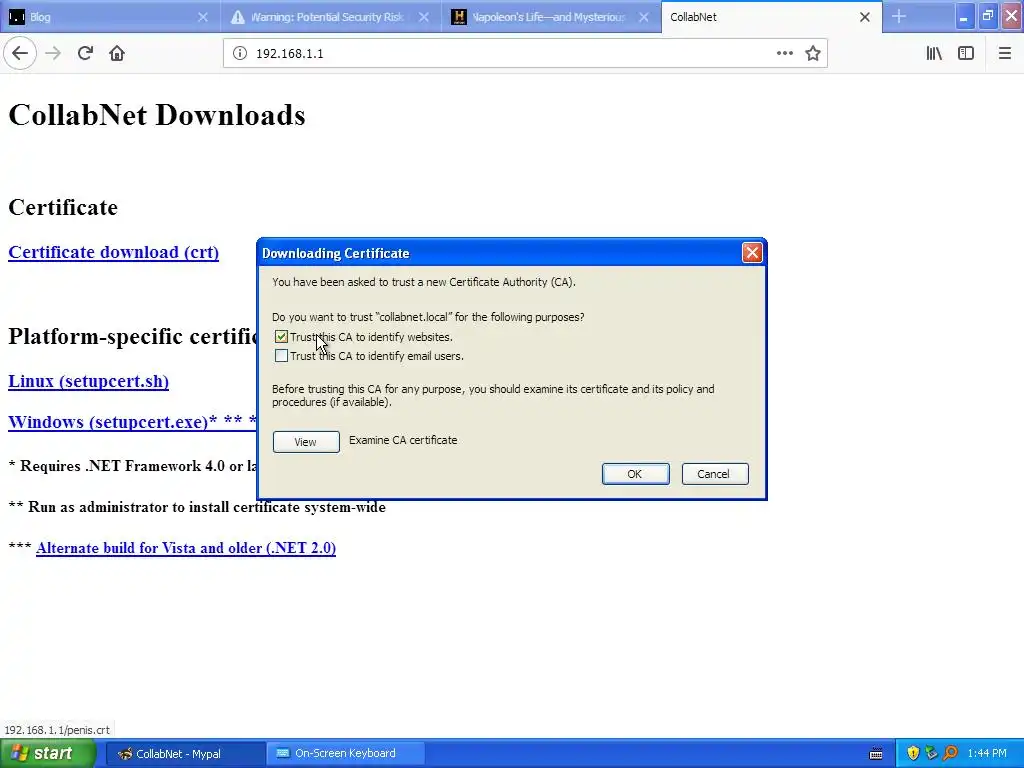Image resolution: width=1024 pixels, height=768 pixels.
Task: Click the 'Examine CA certificate' label
Action: pyautogui.click(x=403, y=440)
